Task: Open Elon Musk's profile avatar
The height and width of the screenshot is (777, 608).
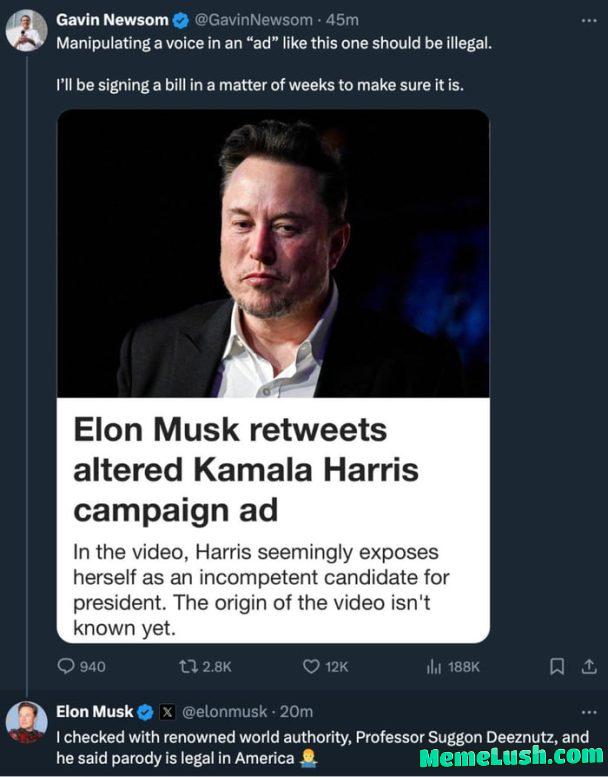Action: point(26,721)
